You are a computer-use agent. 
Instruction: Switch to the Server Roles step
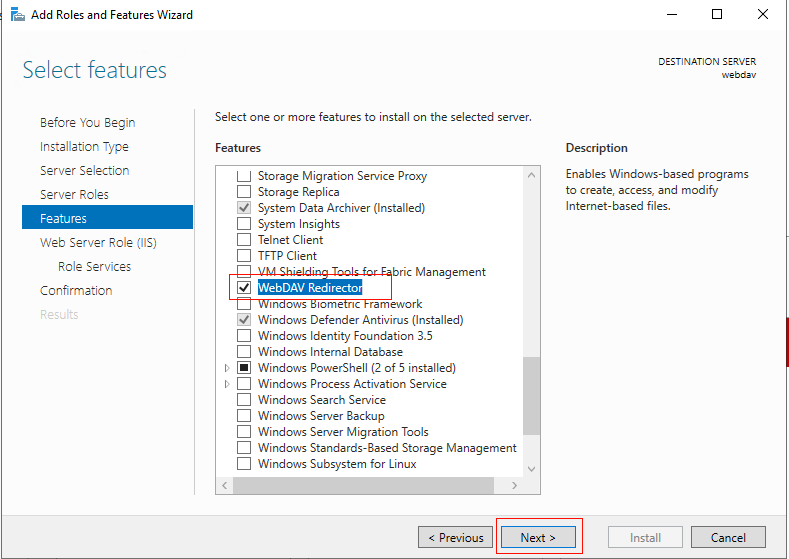pyautogui.click(x=74, y=195)
